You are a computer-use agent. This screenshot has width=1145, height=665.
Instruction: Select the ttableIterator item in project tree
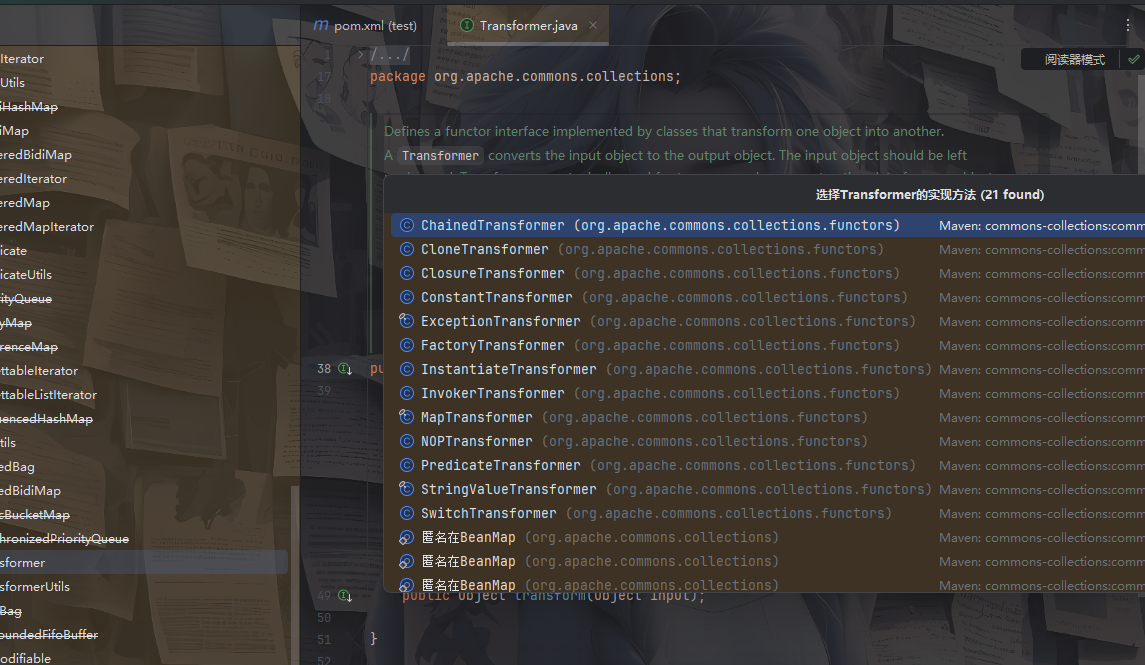coord(39,371)
